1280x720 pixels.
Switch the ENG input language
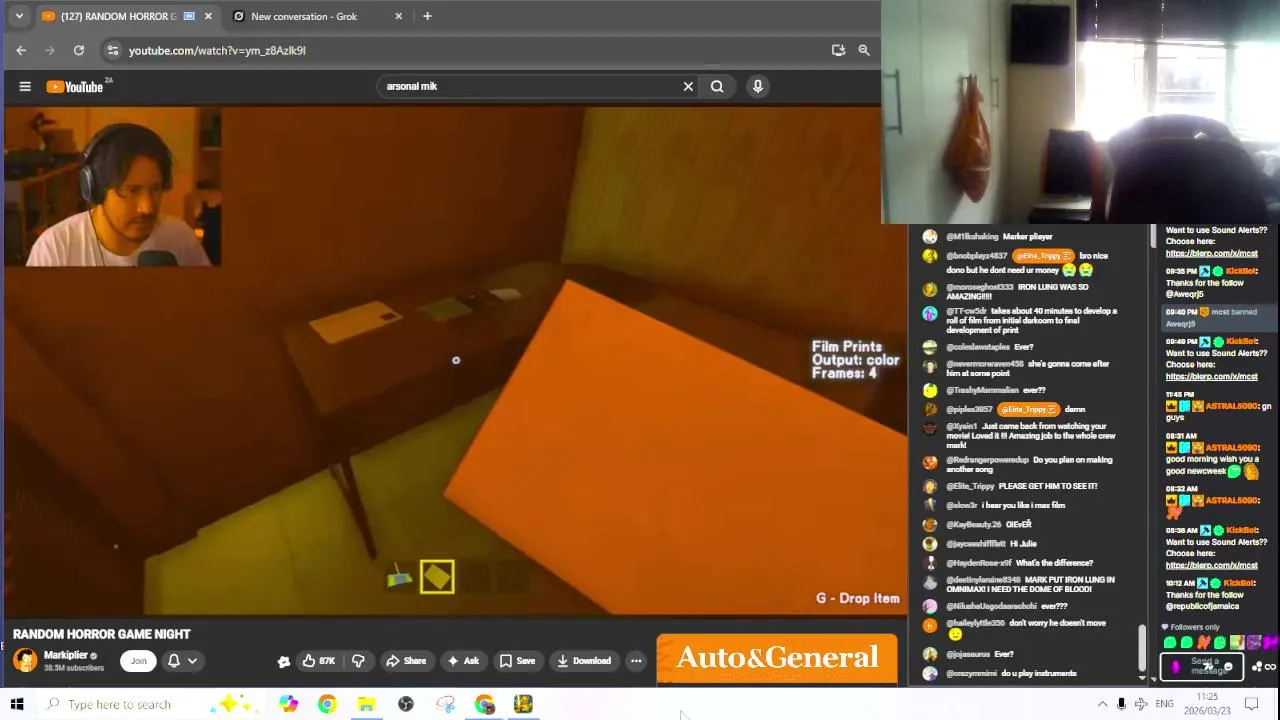point(1164,704)
